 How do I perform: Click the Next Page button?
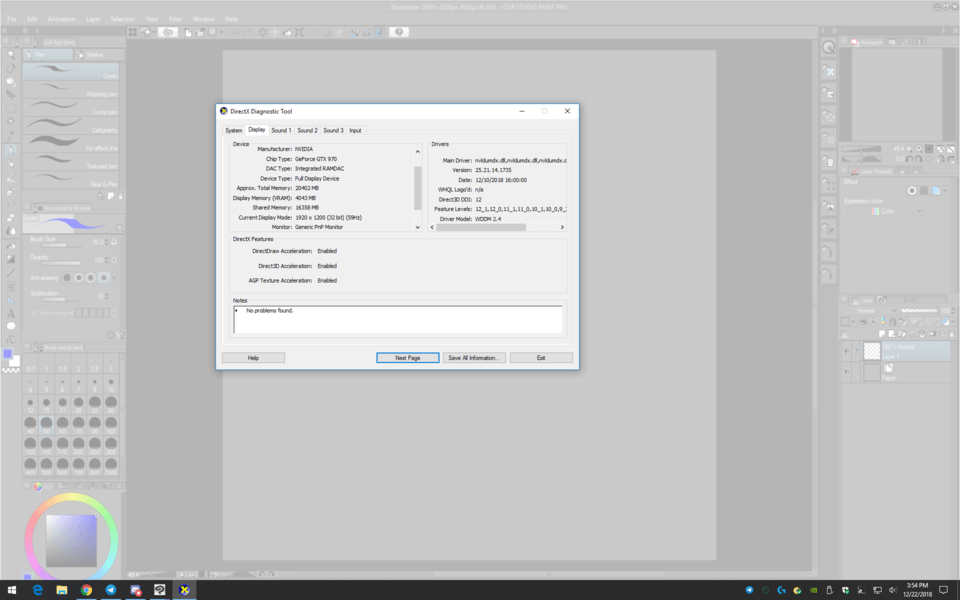(408, 358)
